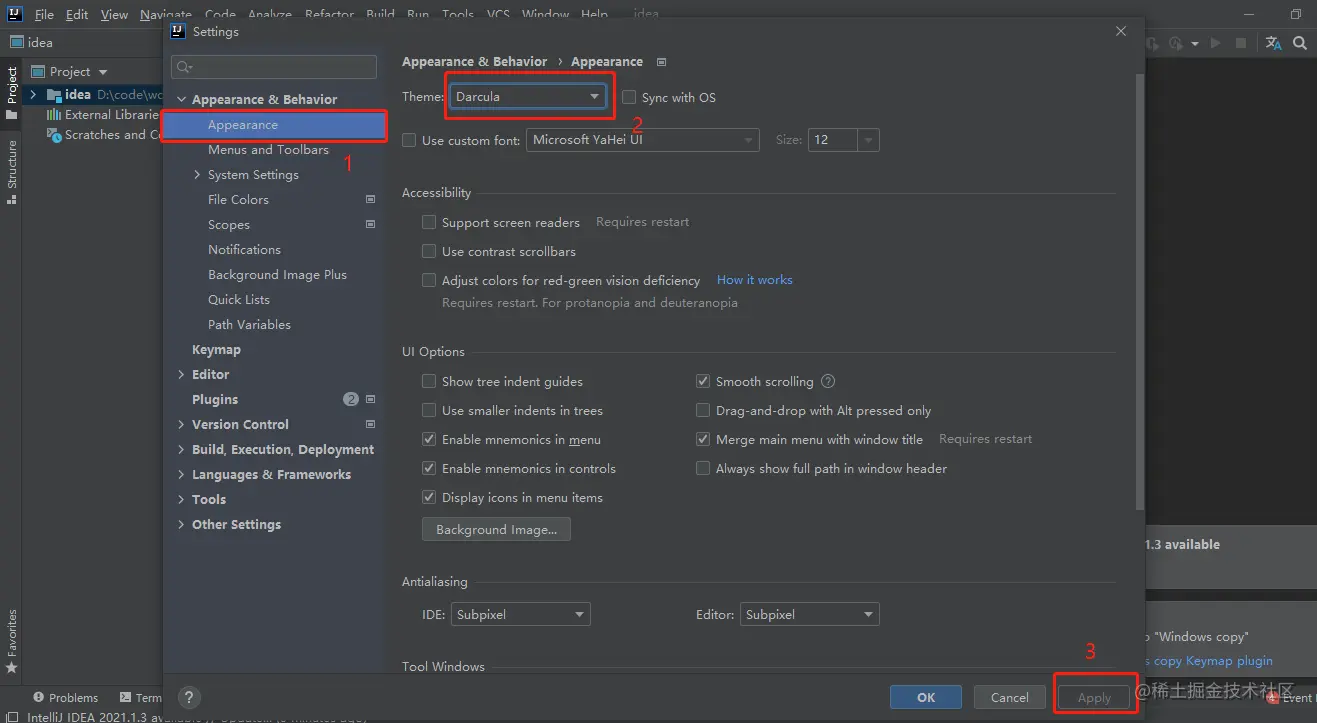Click the idea module folder icon in the tree
The image size is (1317, 723).
coord(54,95)
